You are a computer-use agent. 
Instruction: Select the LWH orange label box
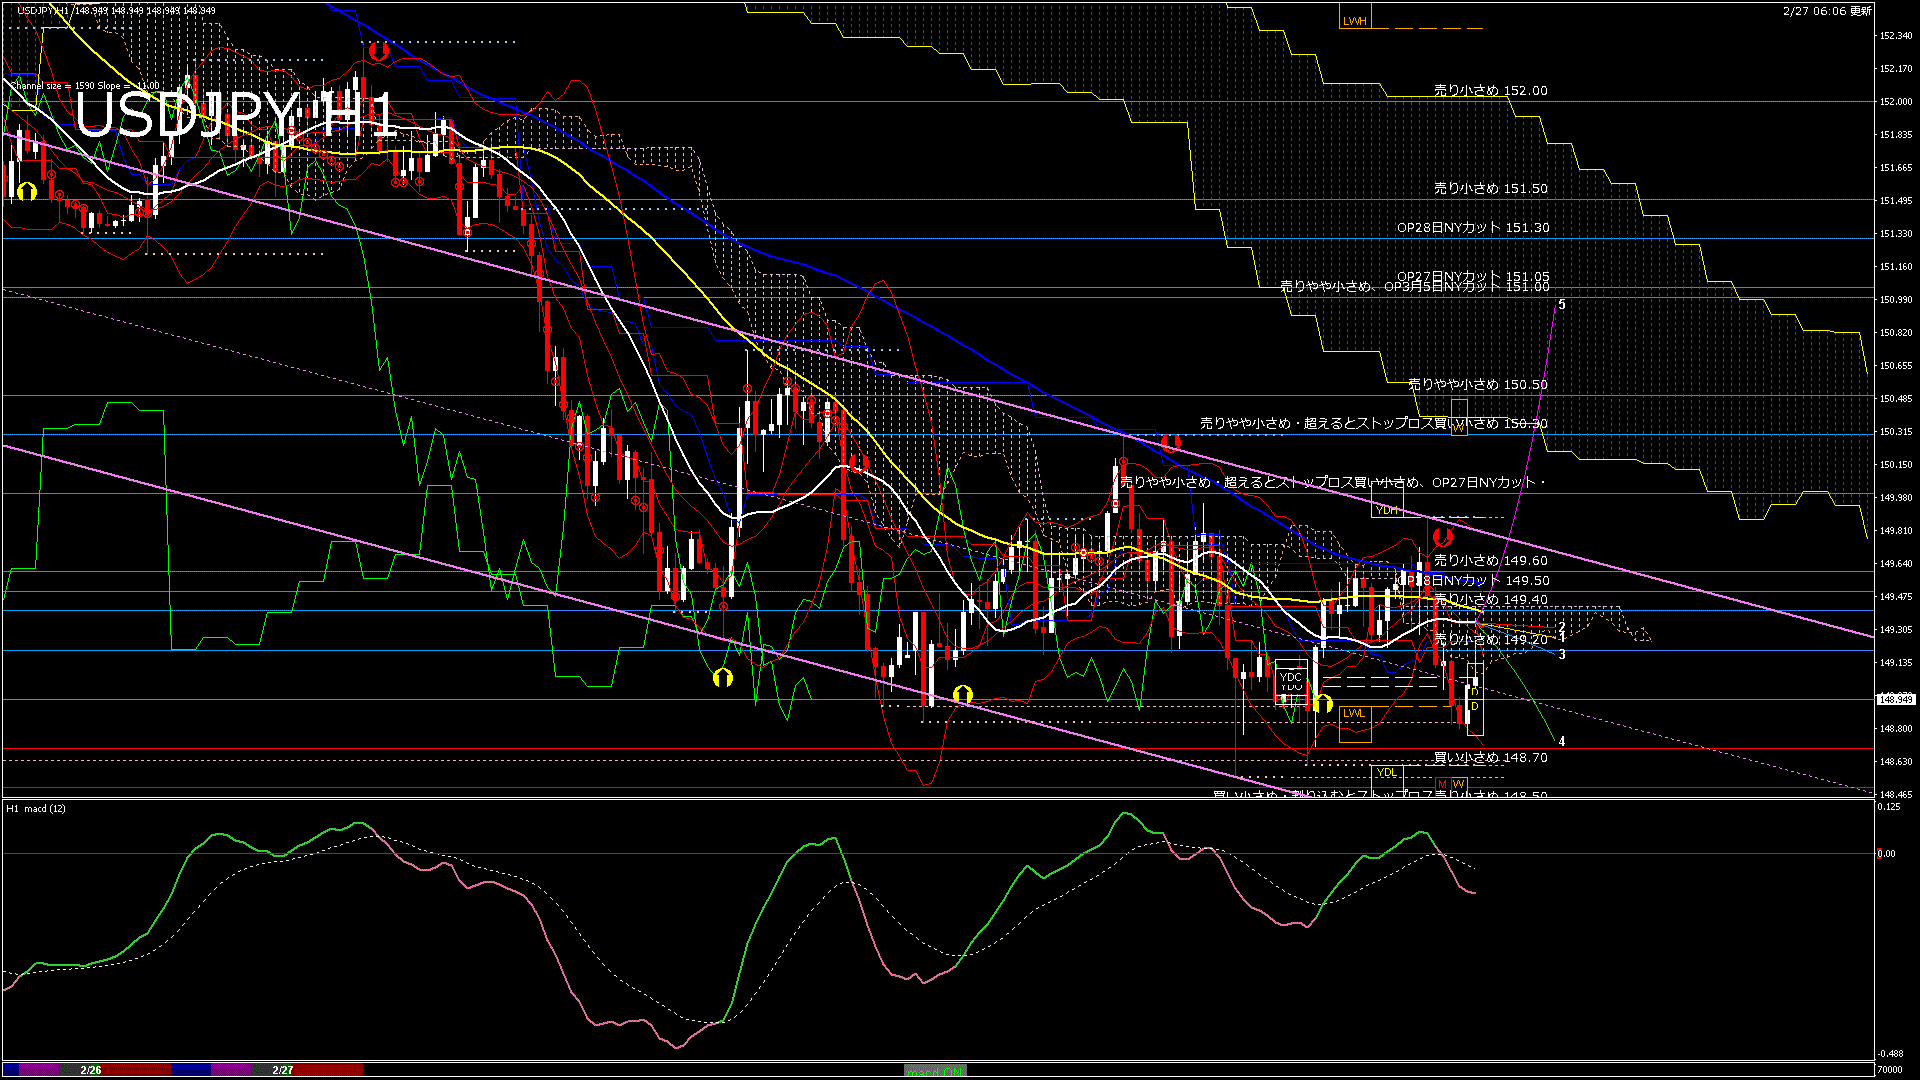[x=1354, y=20]
